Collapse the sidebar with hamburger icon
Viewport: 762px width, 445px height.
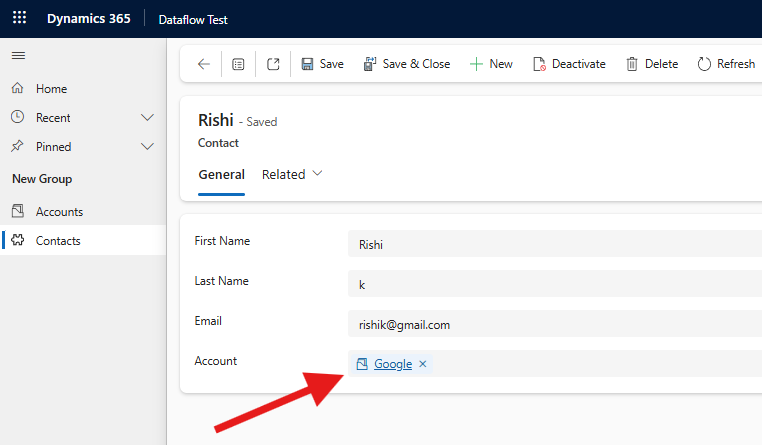18,55
